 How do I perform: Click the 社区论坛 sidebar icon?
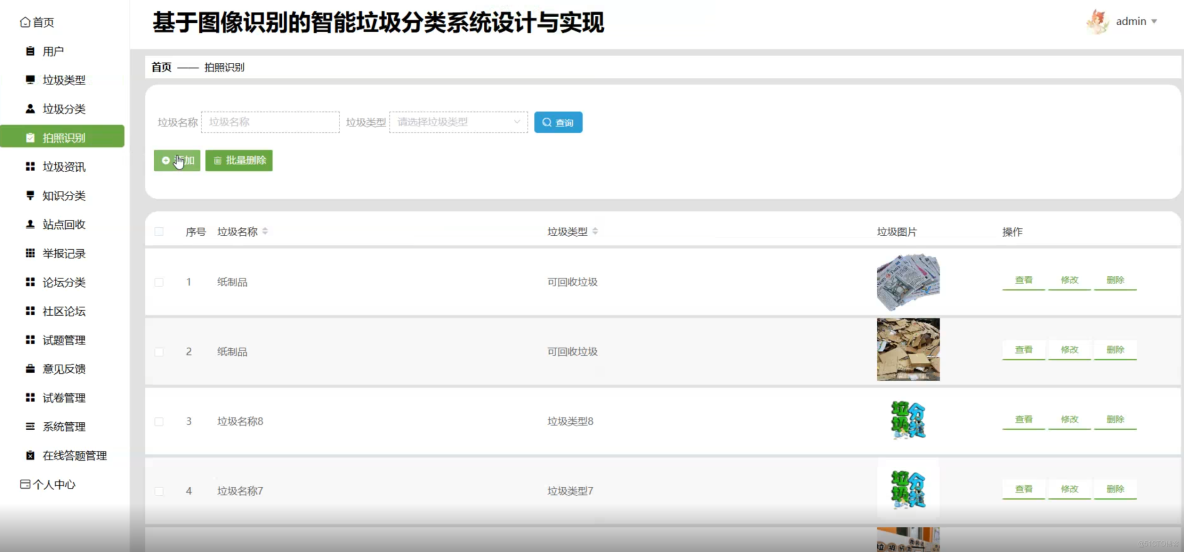pos(30,311)
